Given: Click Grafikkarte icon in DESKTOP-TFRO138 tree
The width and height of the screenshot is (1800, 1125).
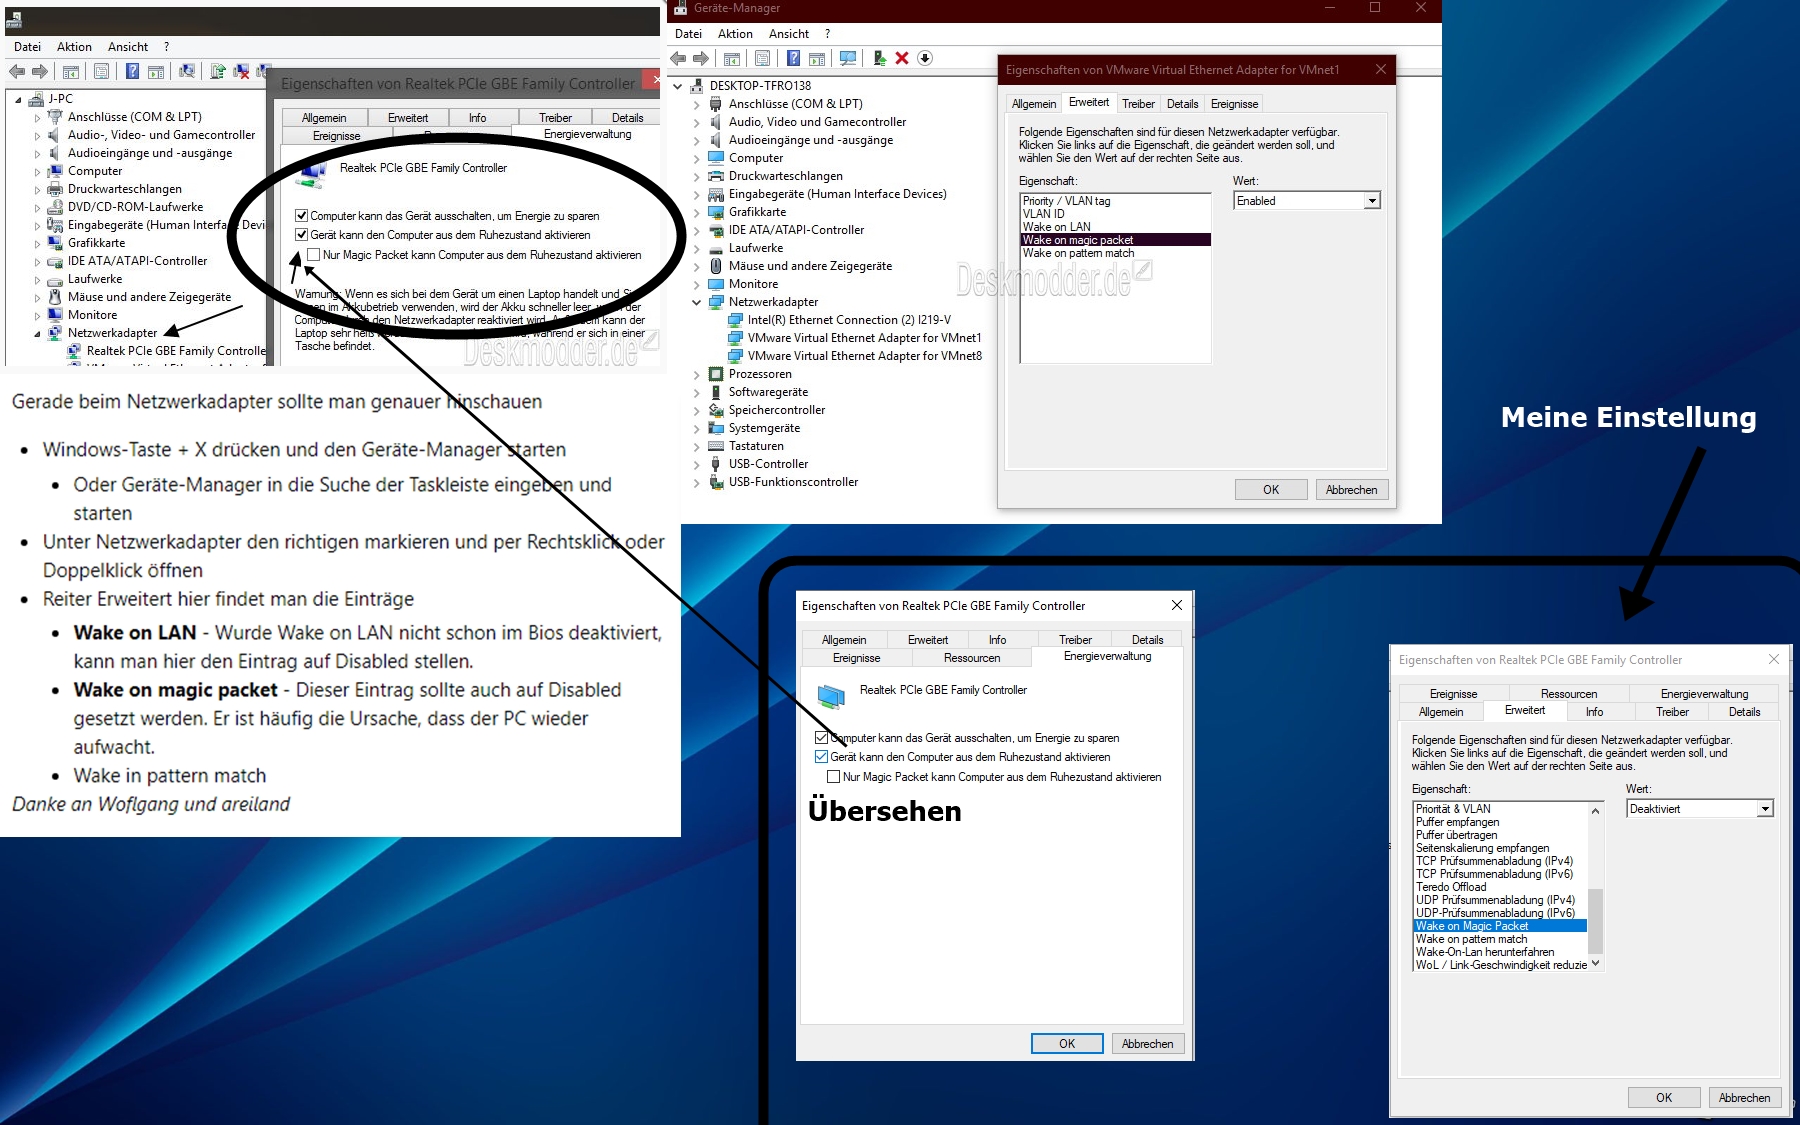Looking at the screenshot, I should pos(716,212).
